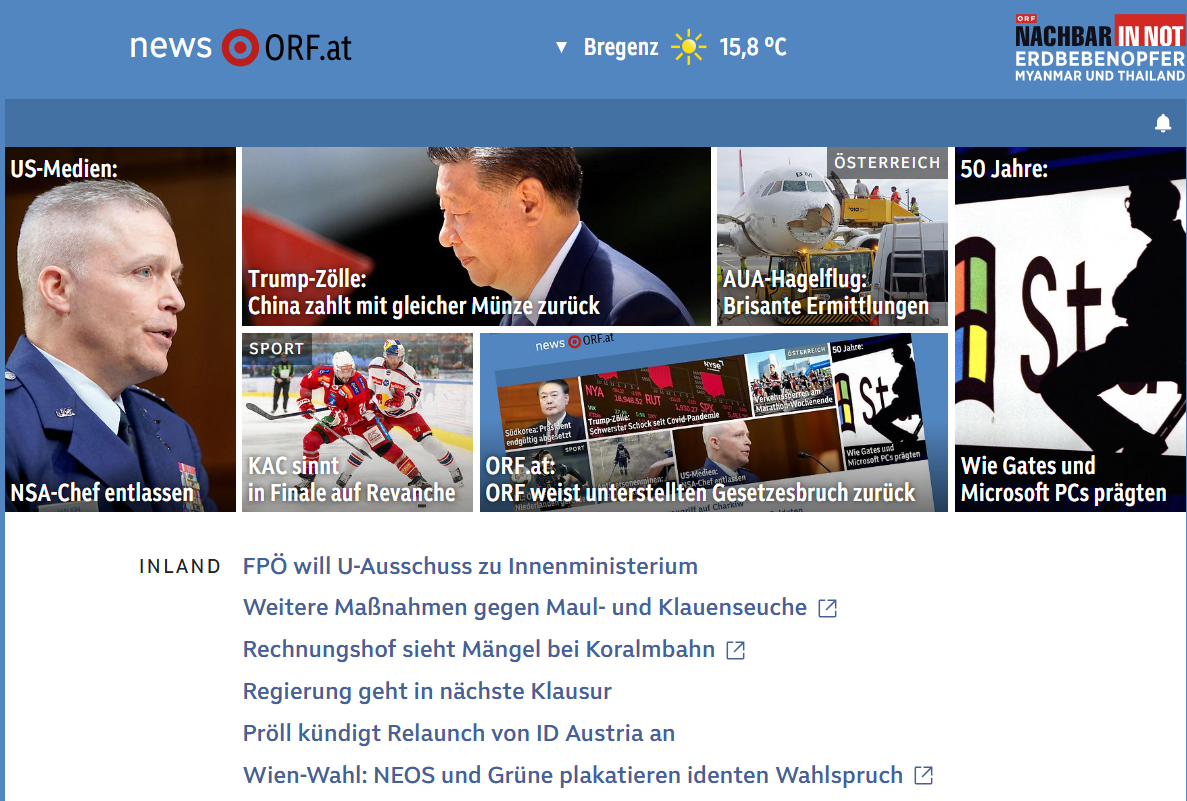The width and height of the screenshot is (1187, 801).
Task: Open ORF weist unterstellten Gesetzesbruch zurück tile
Action: 714,422
